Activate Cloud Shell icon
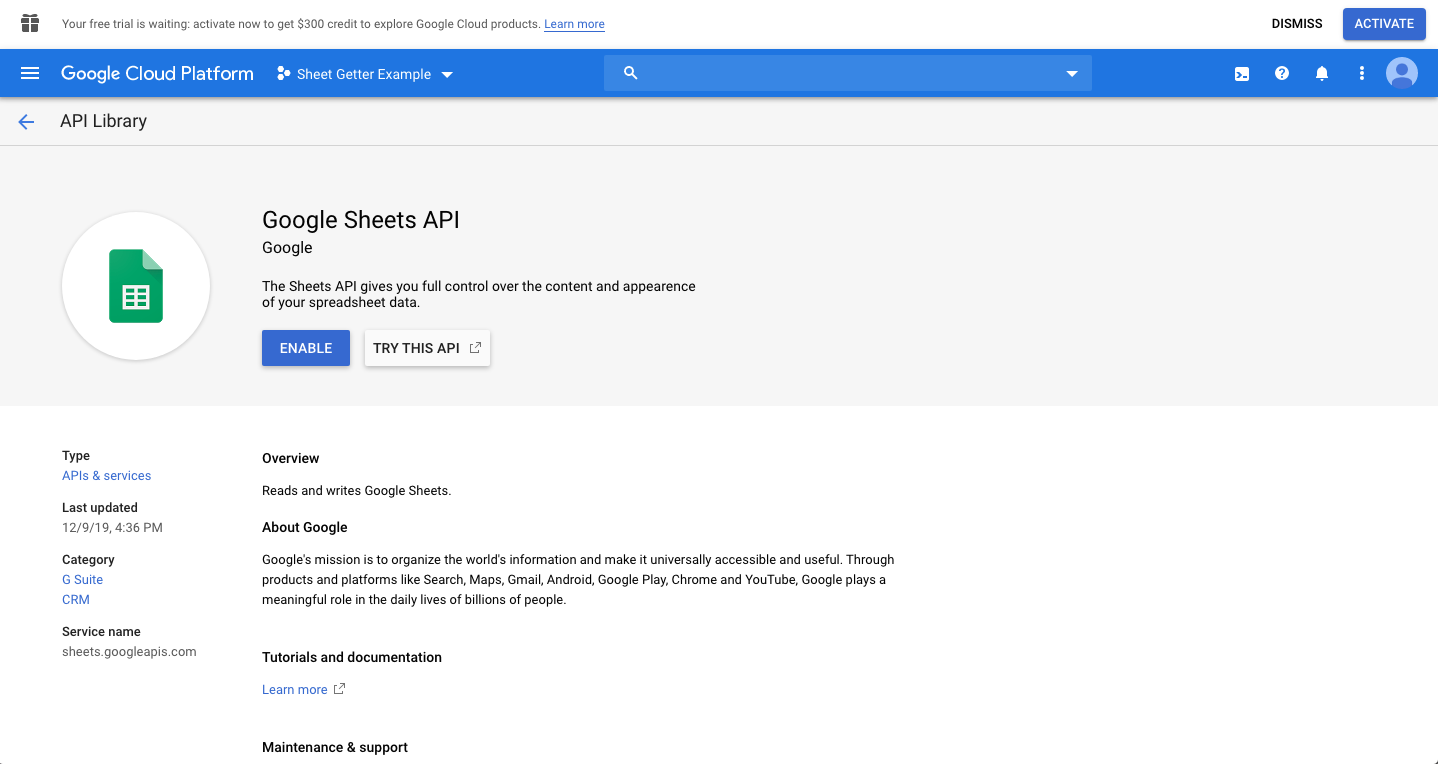1438x764 pixels. pos(1242,74)
